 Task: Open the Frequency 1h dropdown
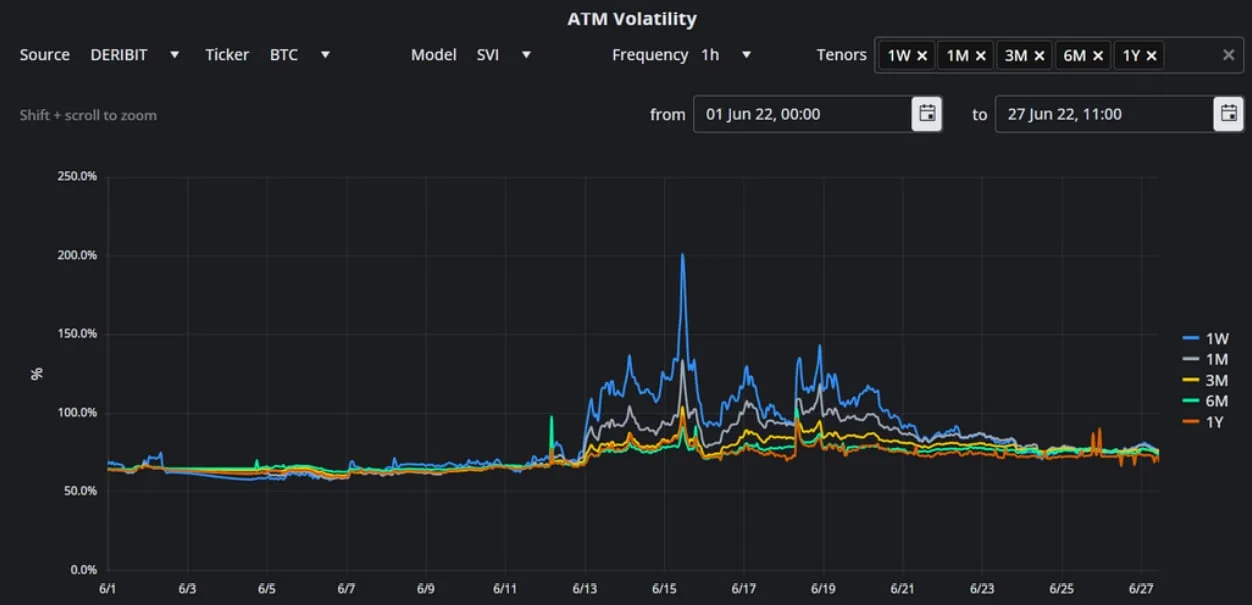[727, 55]
